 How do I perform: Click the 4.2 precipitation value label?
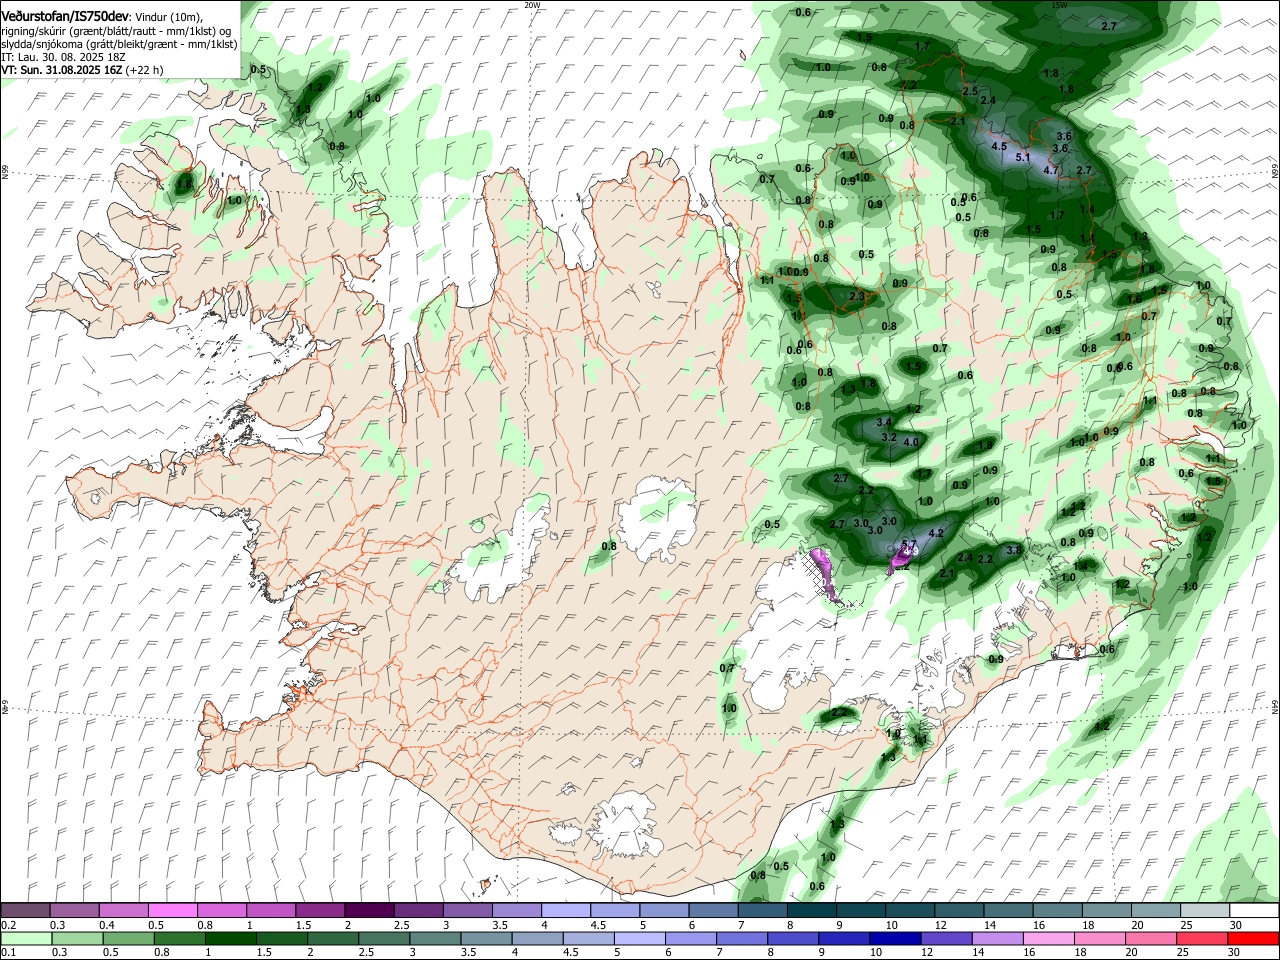pyautogui.click(x=936, y=533)
